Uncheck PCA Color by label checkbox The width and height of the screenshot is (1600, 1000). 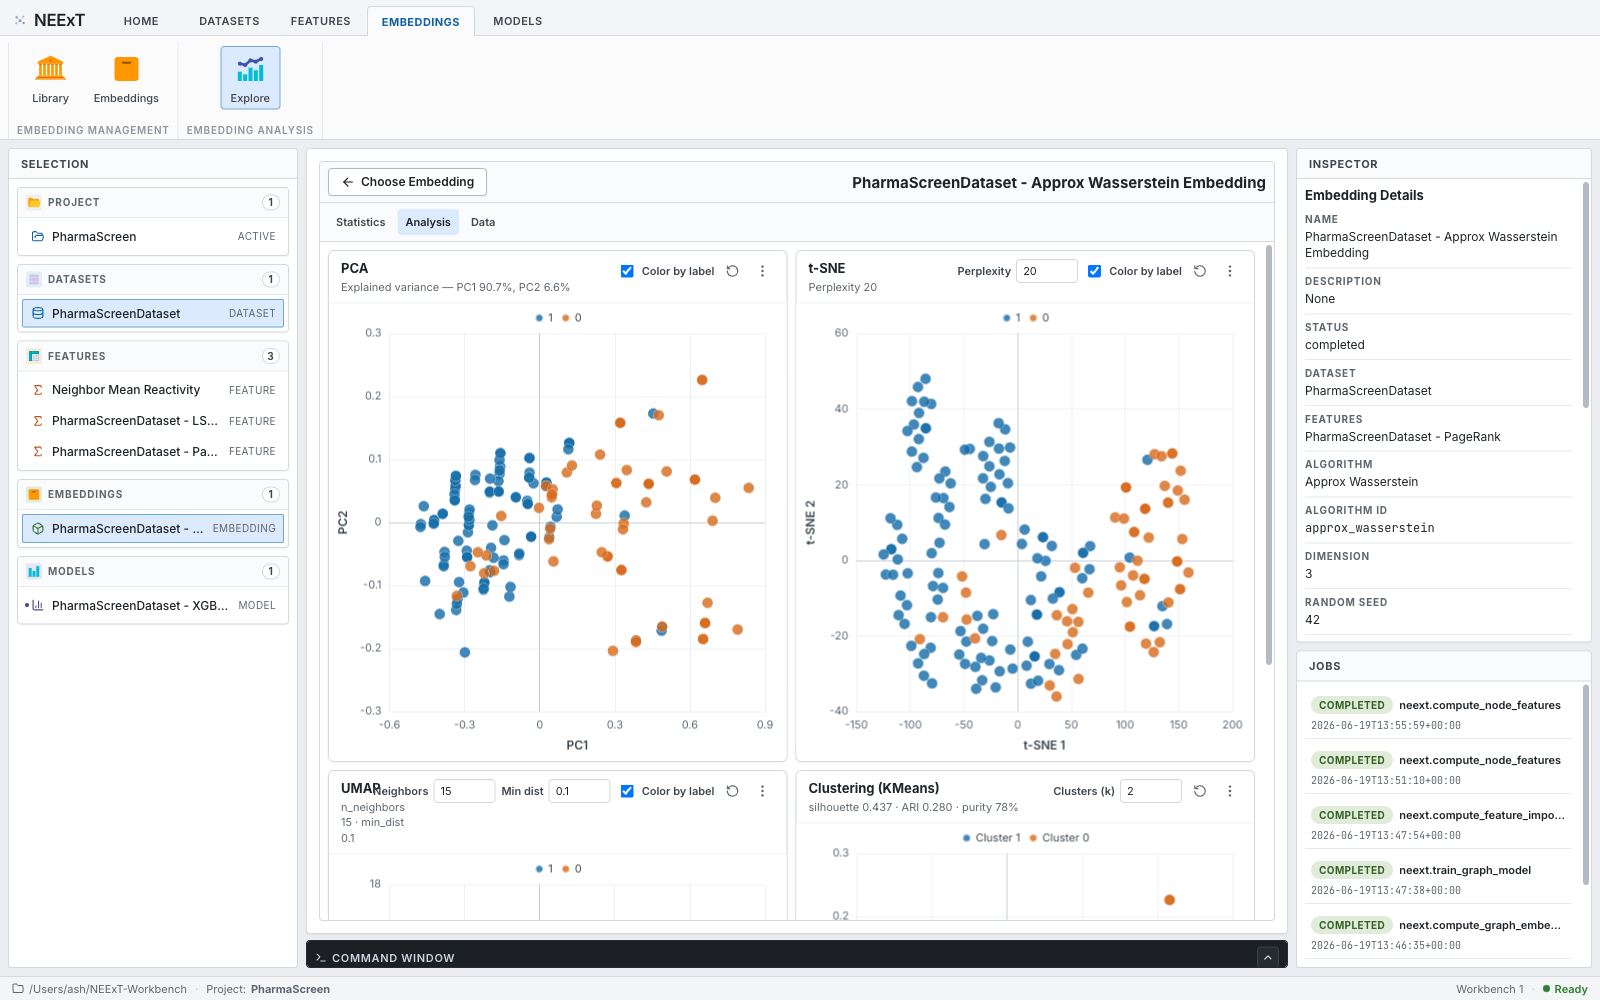point(627,271)
